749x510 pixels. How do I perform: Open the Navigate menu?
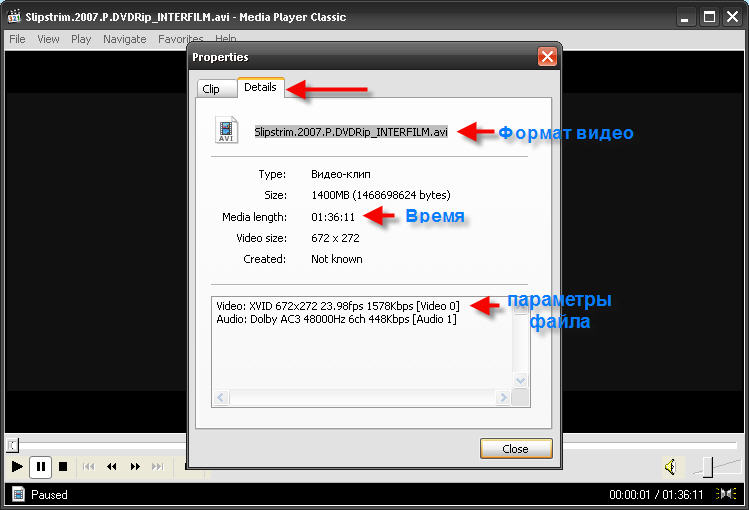click(125, 39)
